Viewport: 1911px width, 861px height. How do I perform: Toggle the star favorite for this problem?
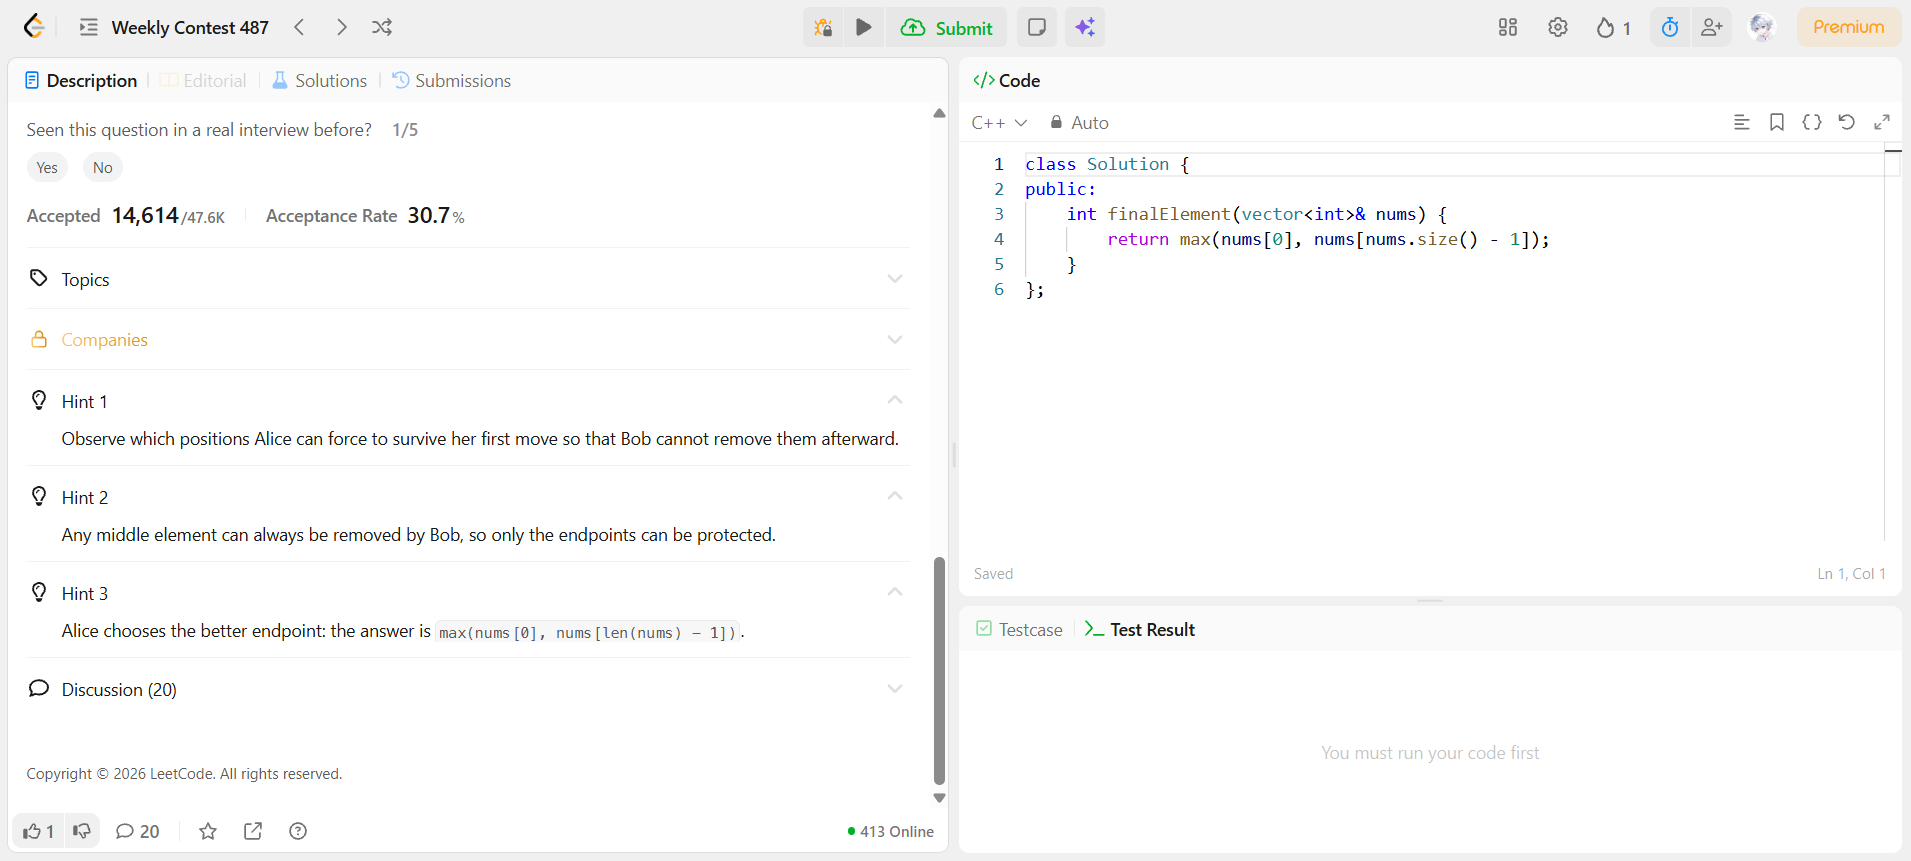(208, 831)
